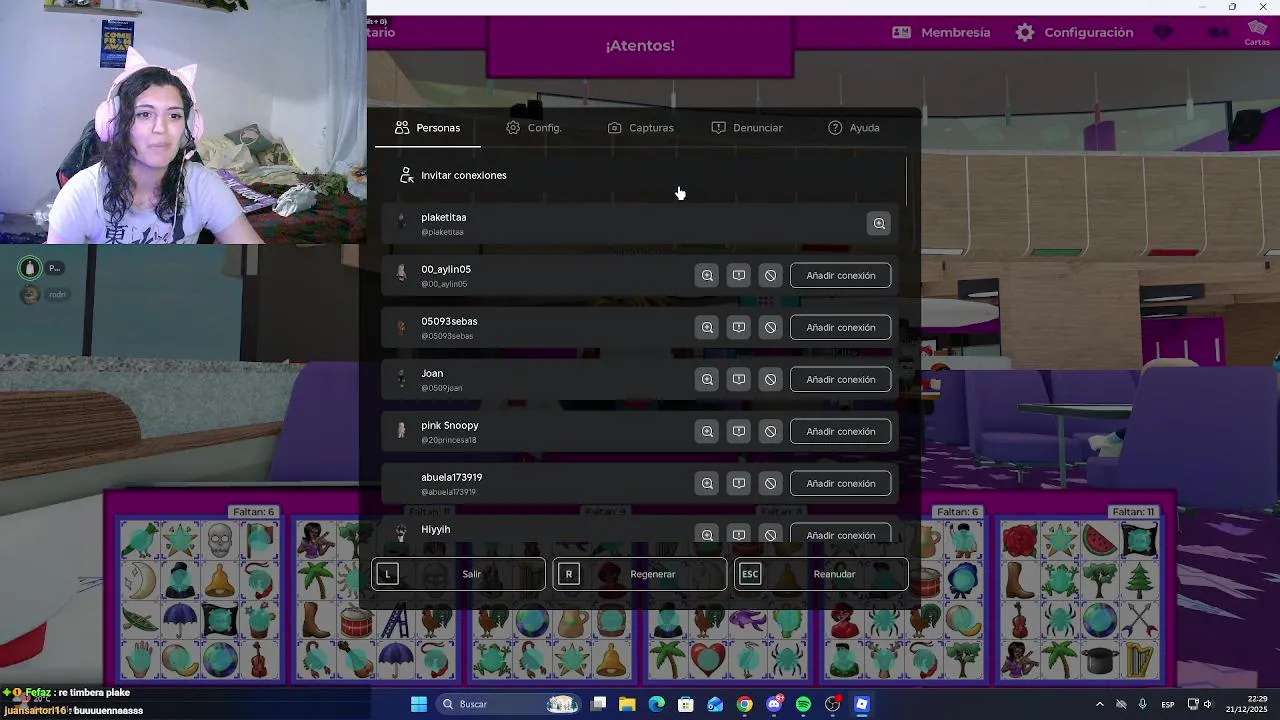Image resolution: width=1280 pixels, height=720 pixels.
Task: Add pink Snoopy as connection
Action: click(840, 431)
